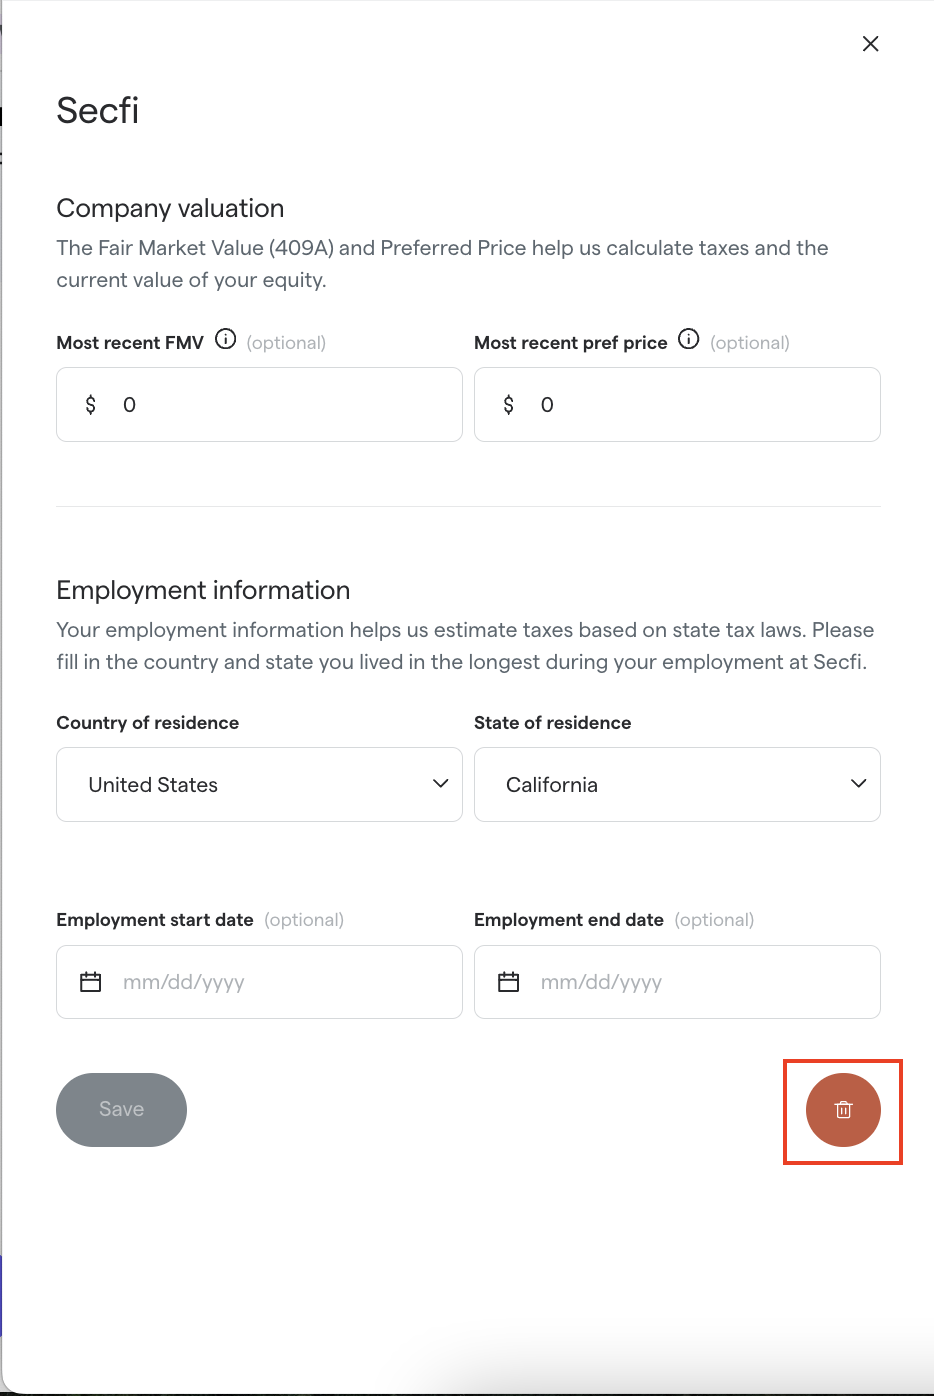934x1396 pixels.
Task: Focus the Most recent FMV amount field
Action: pyautogui.click(x=259, y=405)
